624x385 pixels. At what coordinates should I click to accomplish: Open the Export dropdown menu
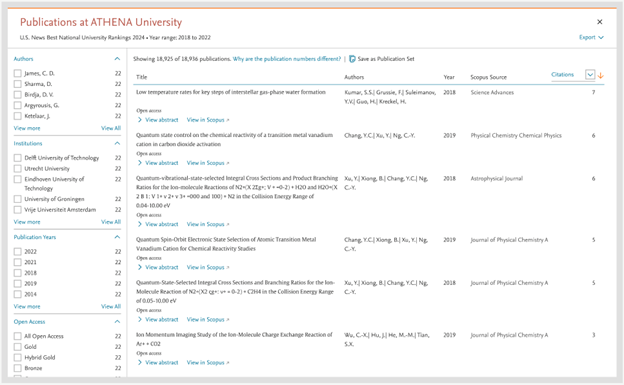(591, 37)
